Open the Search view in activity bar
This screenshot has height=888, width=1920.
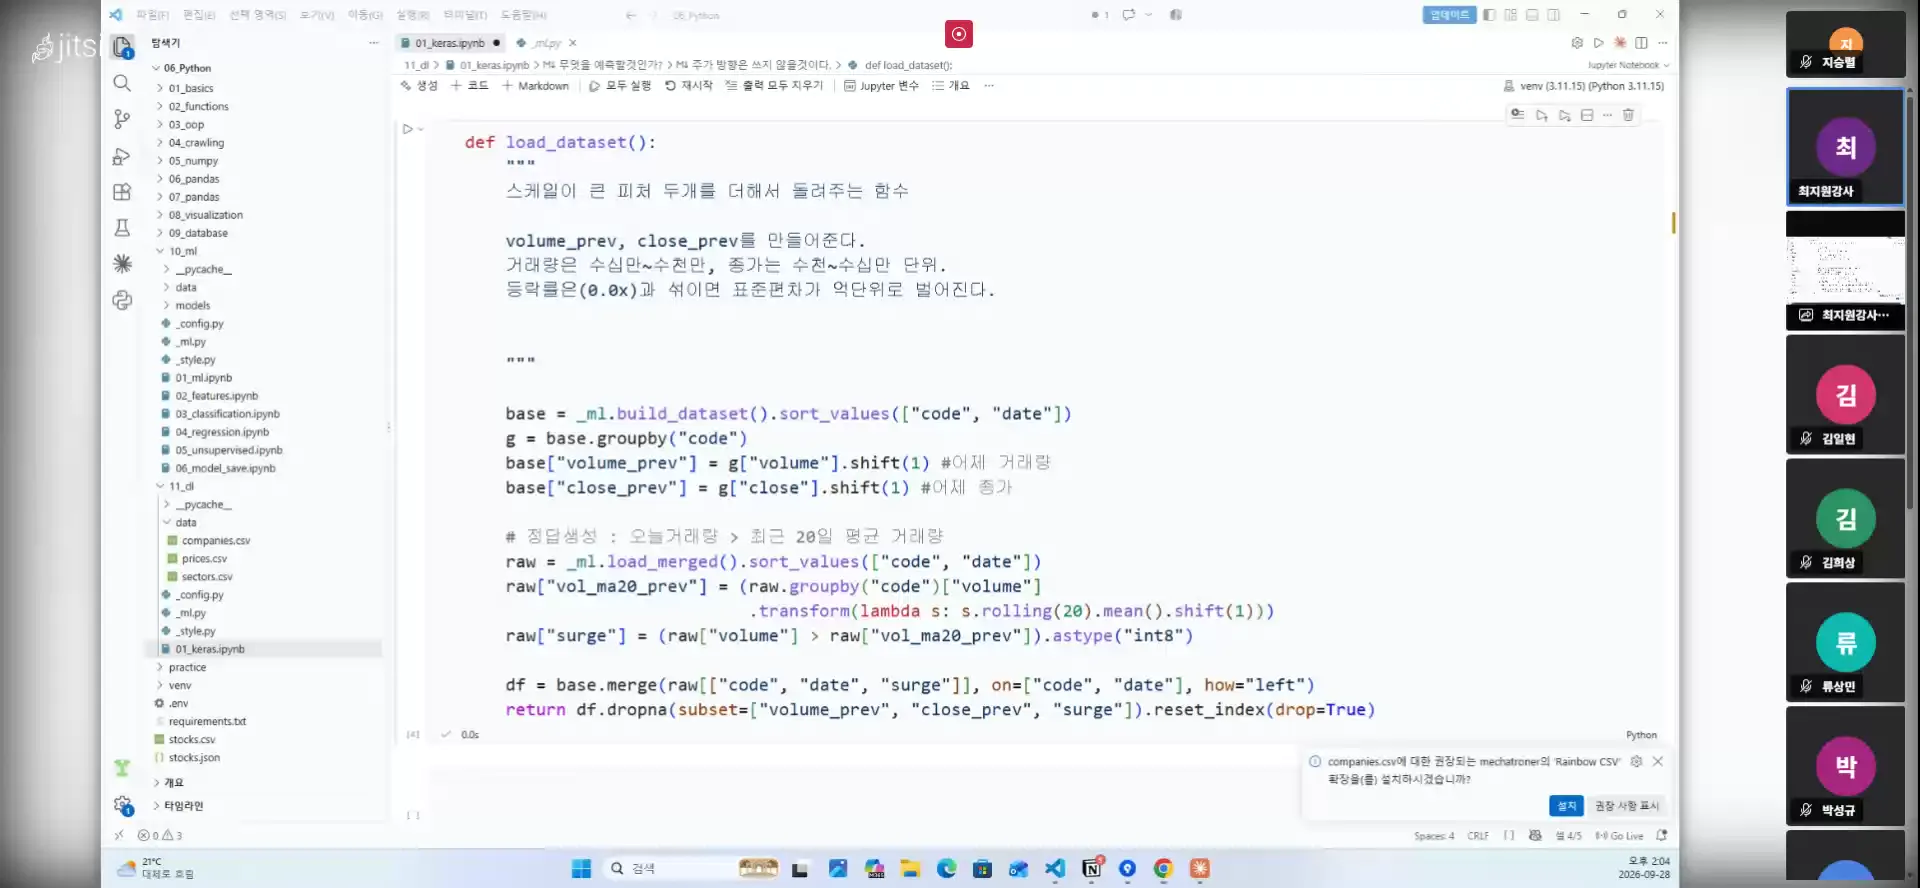pyautogui.click(x=122, y=83)
